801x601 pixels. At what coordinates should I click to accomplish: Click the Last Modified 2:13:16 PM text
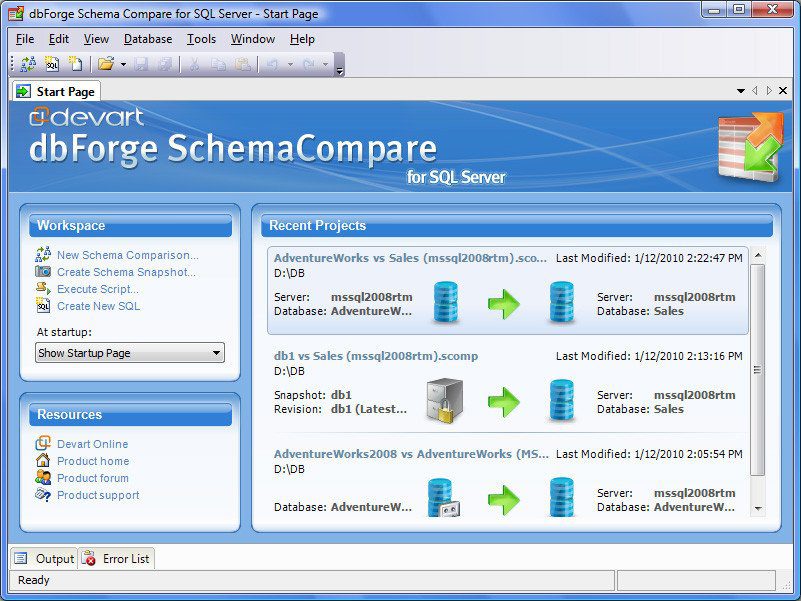[x=649, y=356]
